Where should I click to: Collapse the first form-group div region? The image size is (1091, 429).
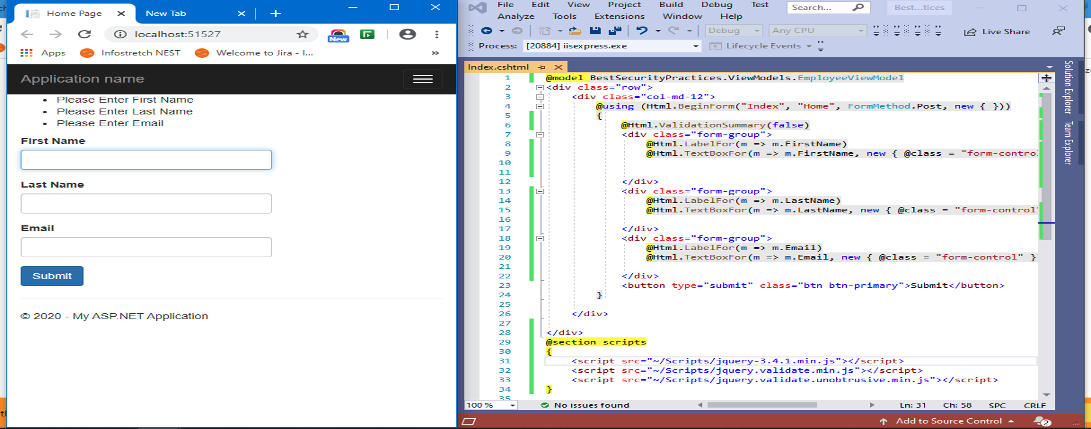(x=540, y=134)
